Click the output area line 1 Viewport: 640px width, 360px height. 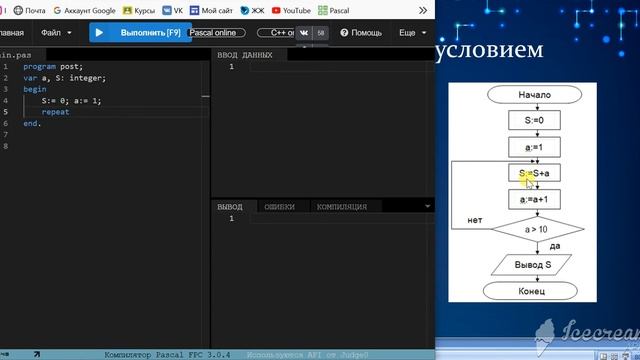[342, 218]
